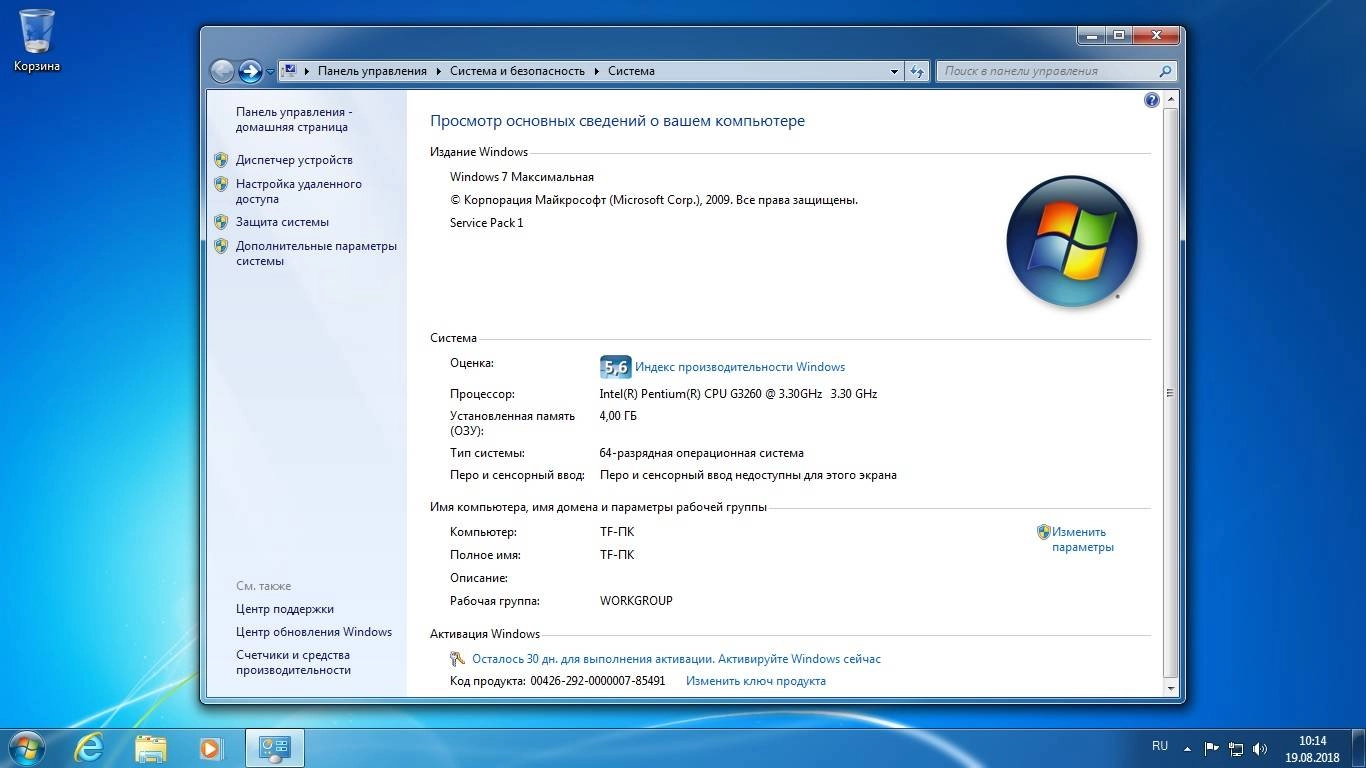Viewport: 1366px width, 768px height.
Task: Click shield icon beside 'Настройка удаленного доступа'
Action: pos(221,184)
